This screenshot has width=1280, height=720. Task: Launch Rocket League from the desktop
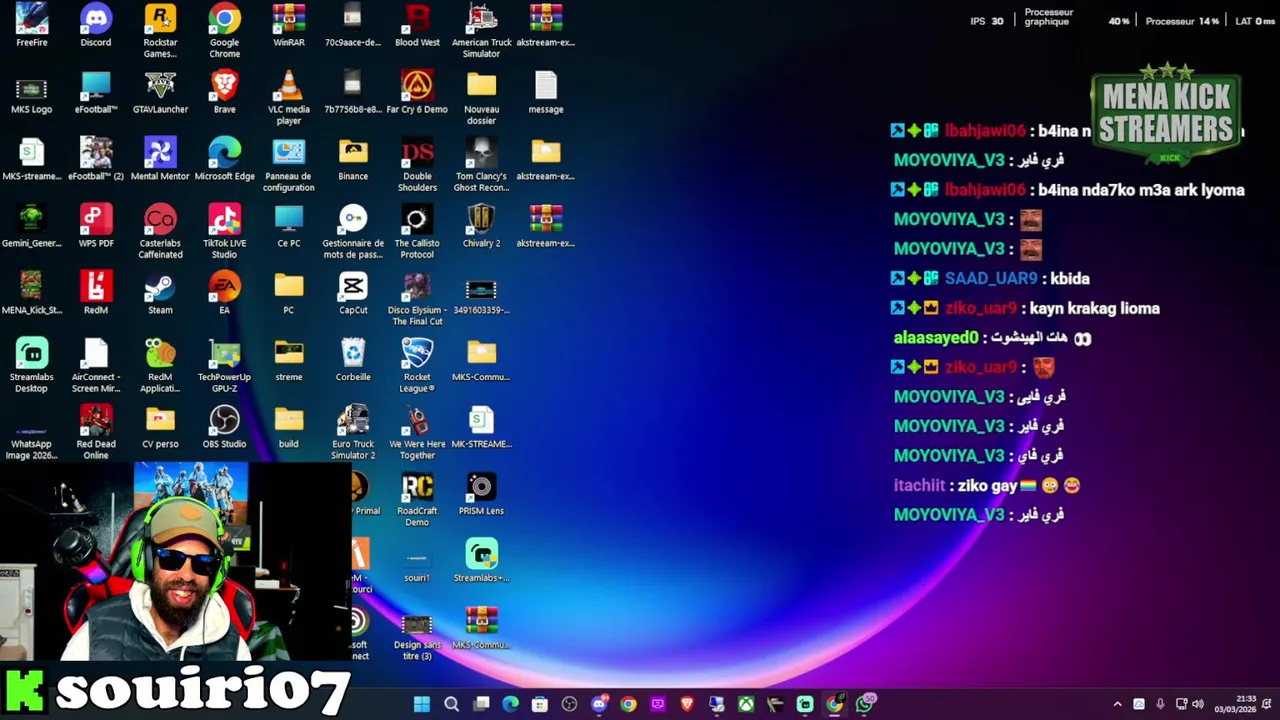click(417, 366)
